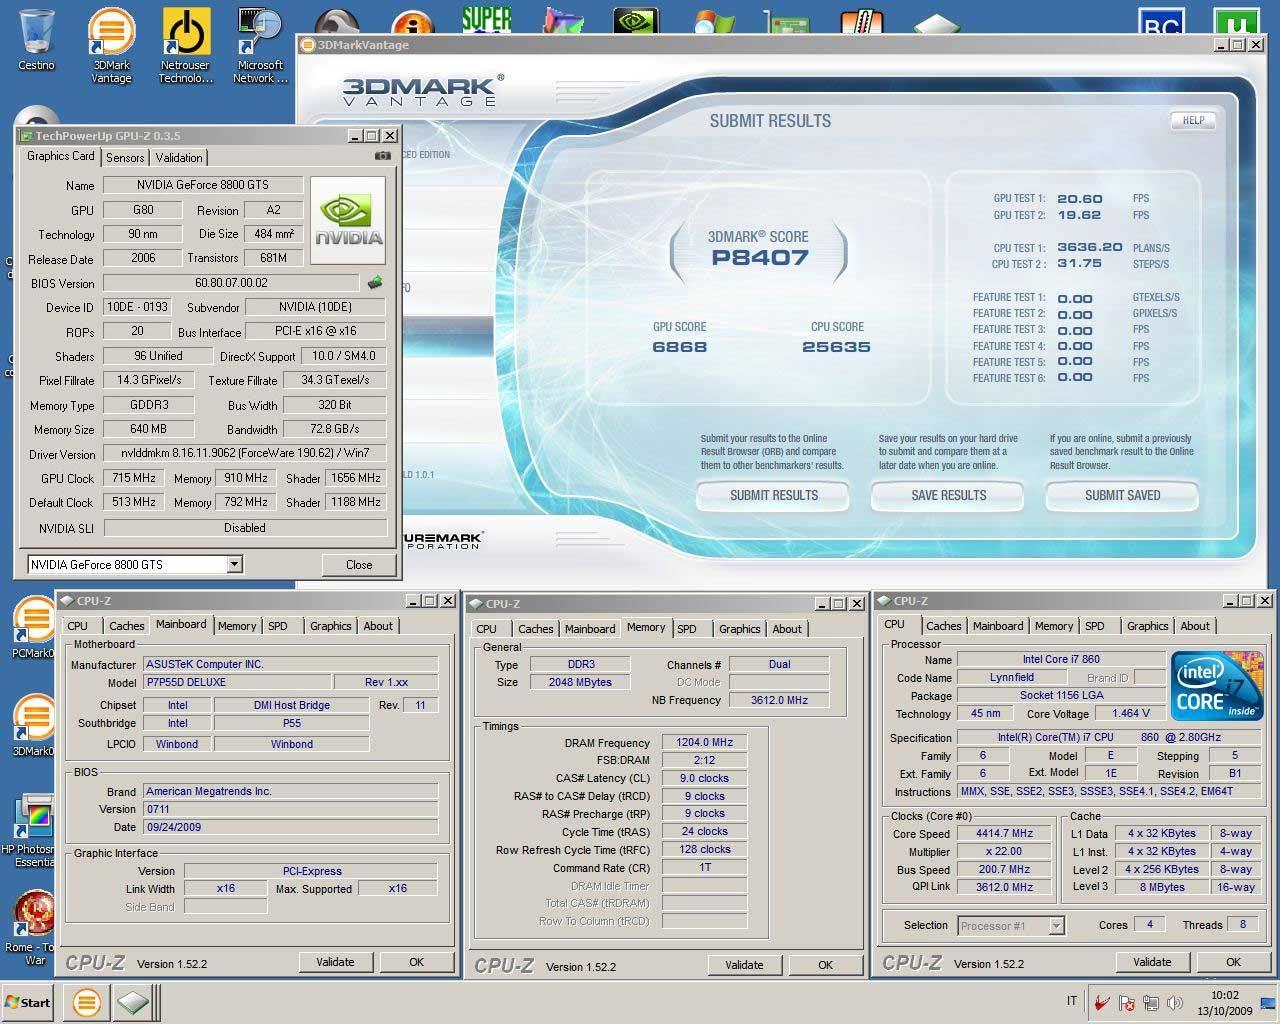Open Mainboard tab in Memory CPU-Z window

[x=590, y=629]
